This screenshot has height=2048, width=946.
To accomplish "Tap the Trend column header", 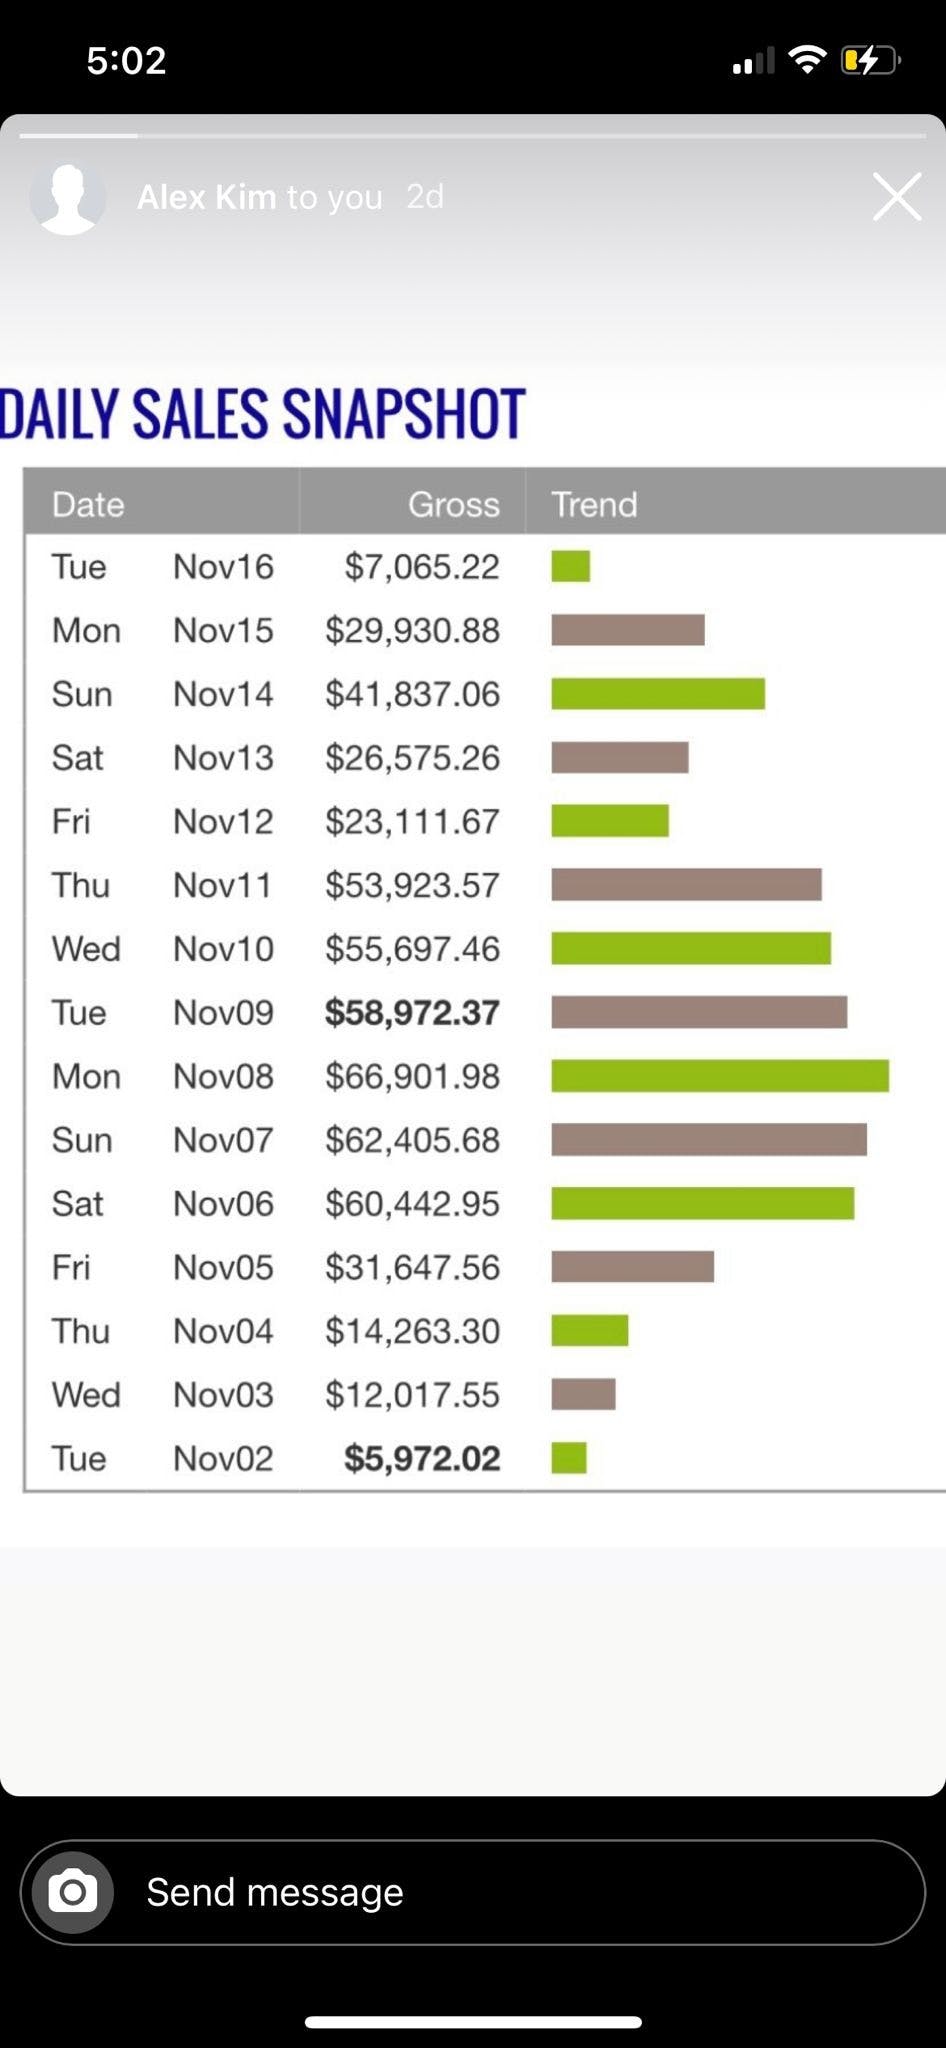I will 594,504.
